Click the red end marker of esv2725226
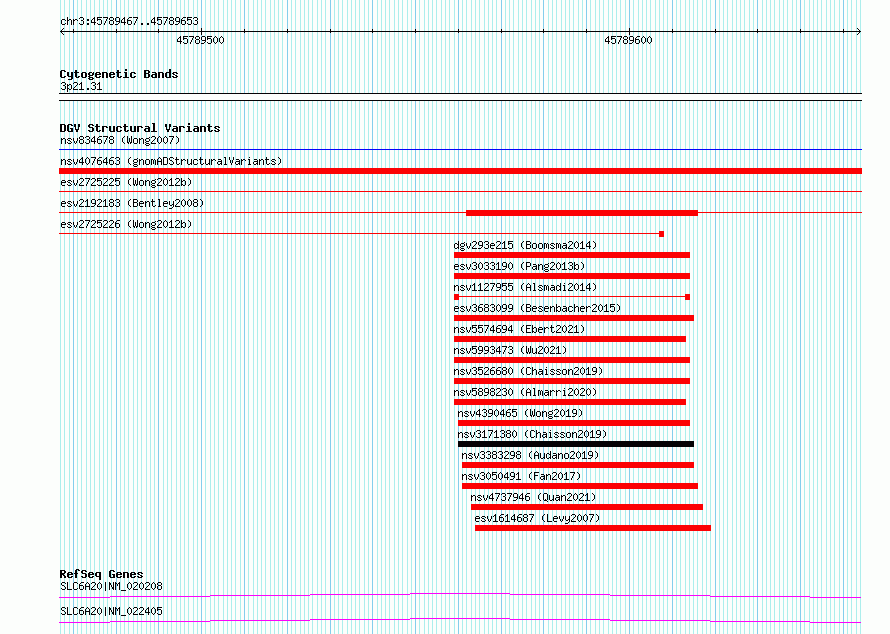 [x=661, y=234]
